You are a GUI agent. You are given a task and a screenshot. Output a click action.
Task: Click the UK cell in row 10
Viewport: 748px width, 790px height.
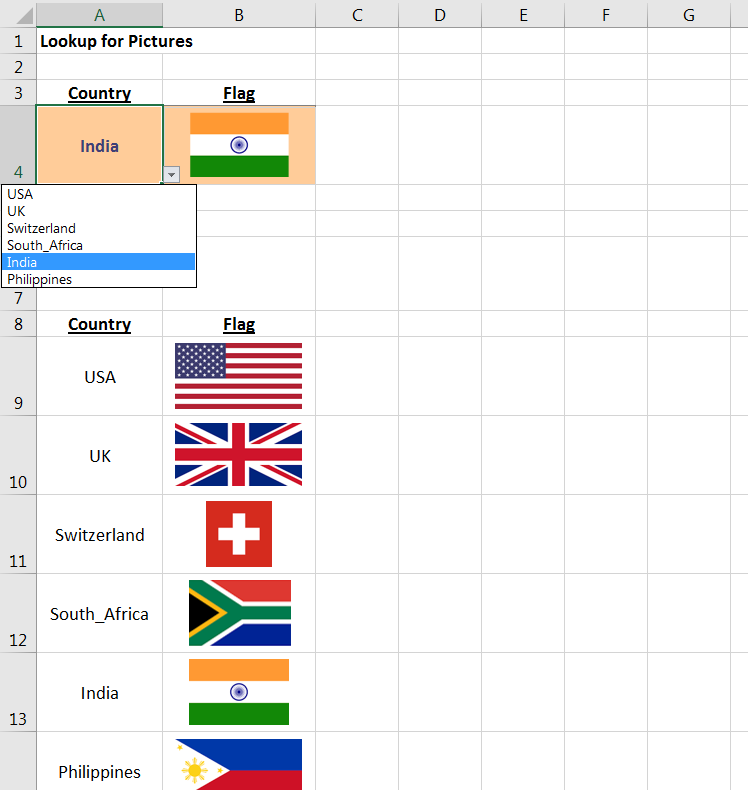tap(100, 456)
